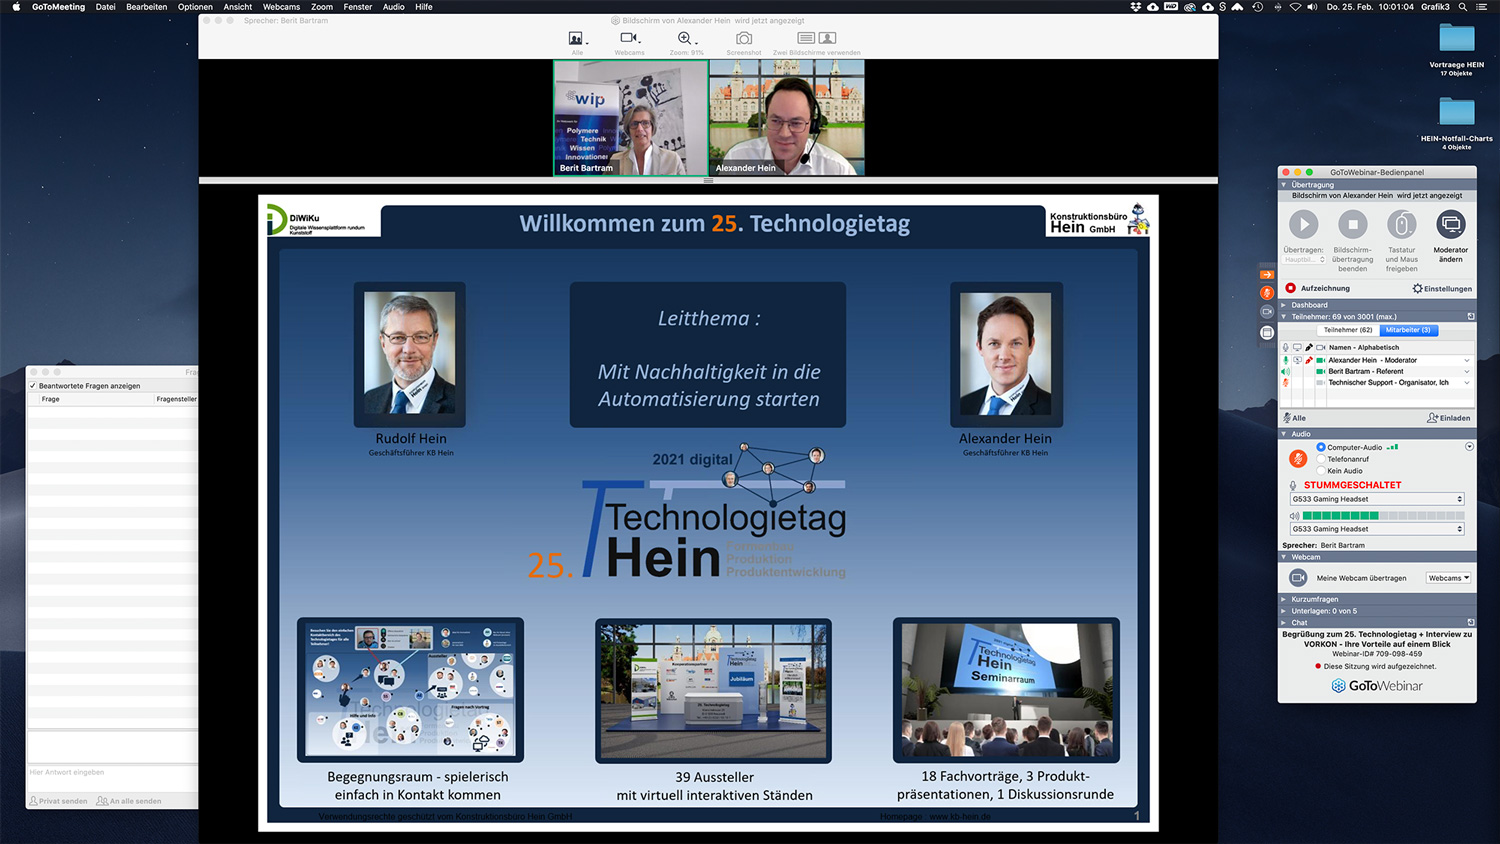
Task: Toggle Berit Bartram's webcam indicator
Action: pyautogui.click(x=1321, y=371)
